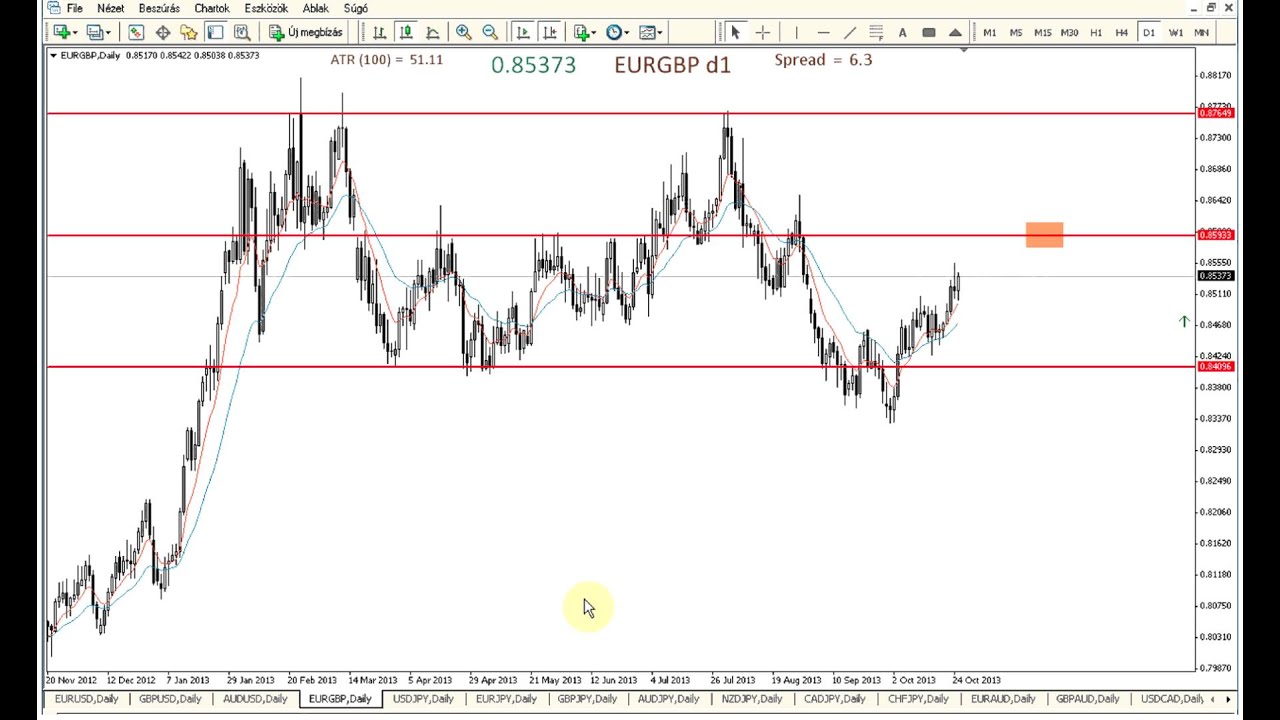The width and height of the screenshot is (1280, 720).
Task: Select the trendline drawing tool
Action: pyautogui.click(x=849, y=33)
